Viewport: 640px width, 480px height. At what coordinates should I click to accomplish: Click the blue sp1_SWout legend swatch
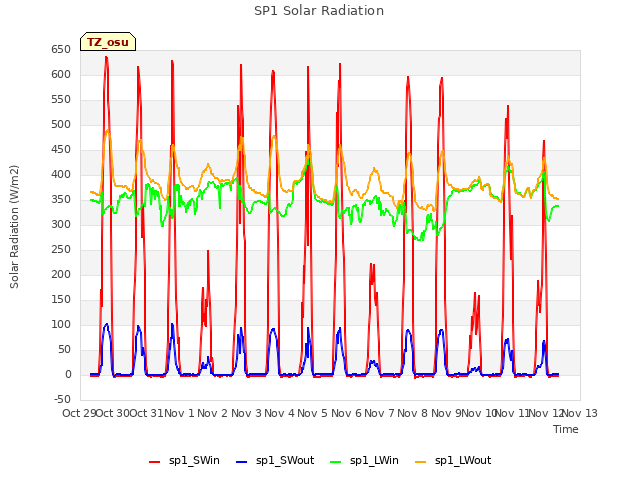tap(242, 462)
